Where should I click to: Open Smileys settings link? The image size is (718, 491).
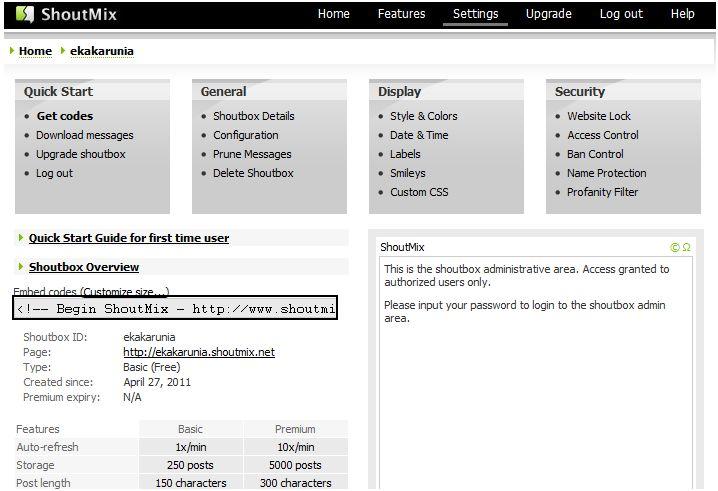(408, 173)
